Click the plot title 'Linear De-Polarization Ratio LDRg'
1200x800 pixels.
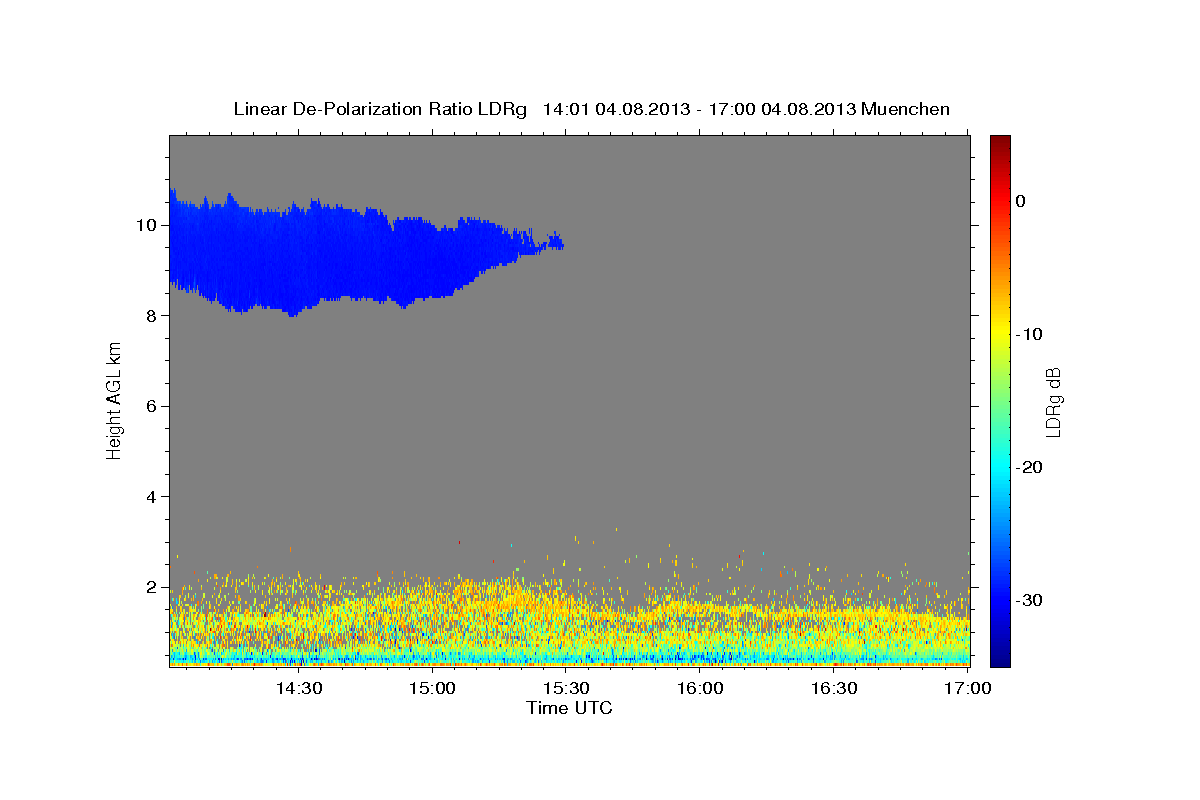[379, 109]
